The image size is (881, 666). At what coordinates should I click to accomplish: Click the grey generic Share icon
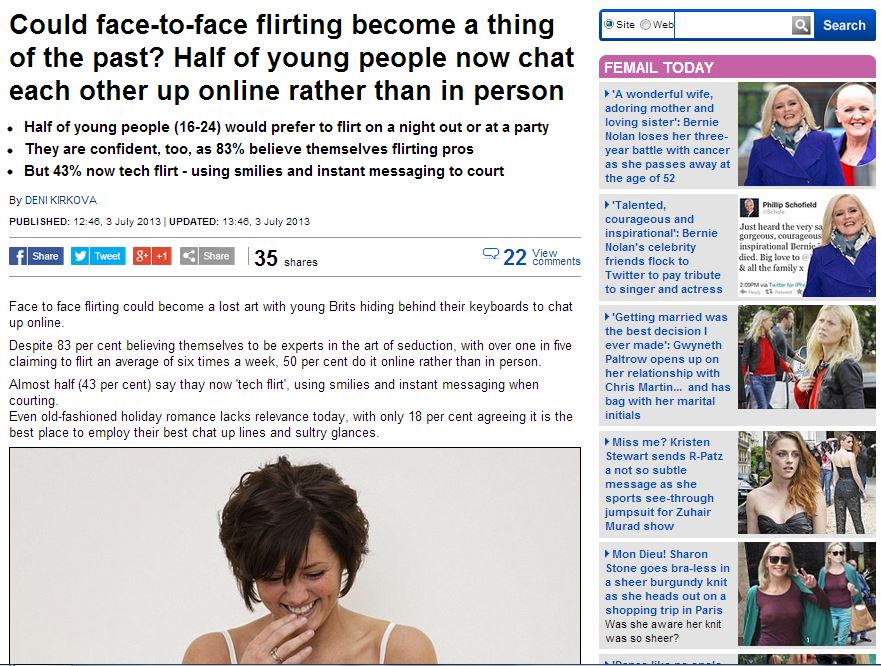point(189,256)
